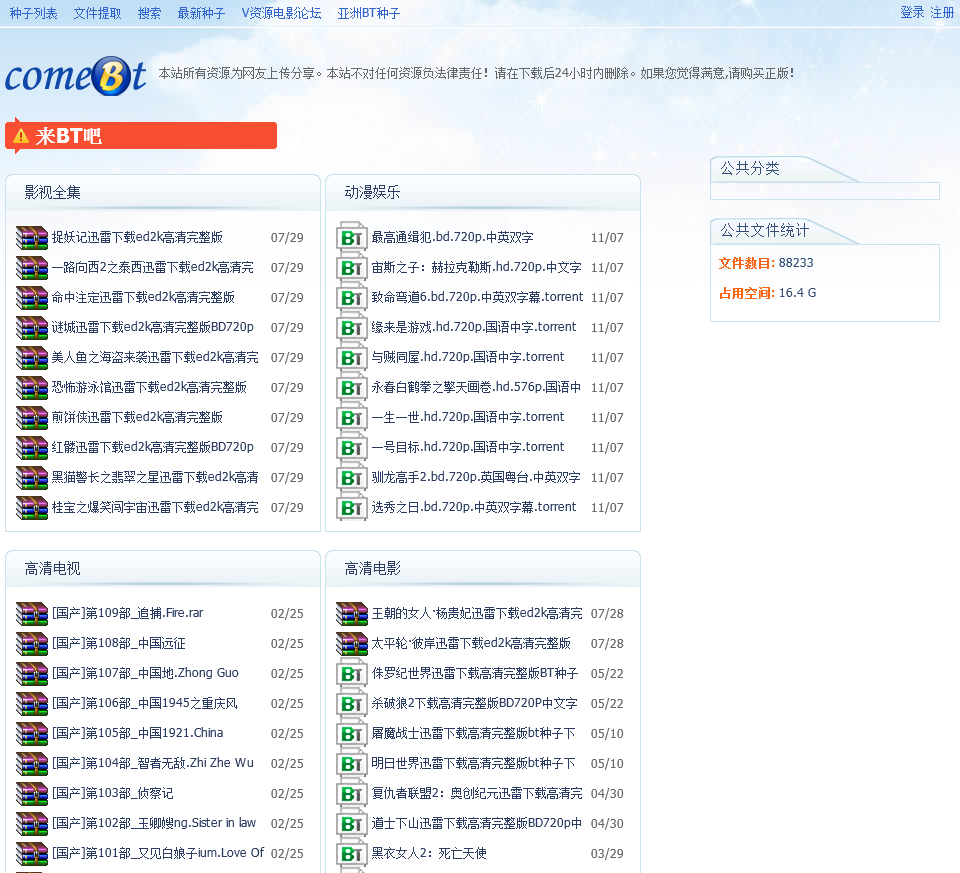Image resolution: width=960 pixels, height=873 pixels.
Task: Click the 注册 link
Action: point(942,13)
